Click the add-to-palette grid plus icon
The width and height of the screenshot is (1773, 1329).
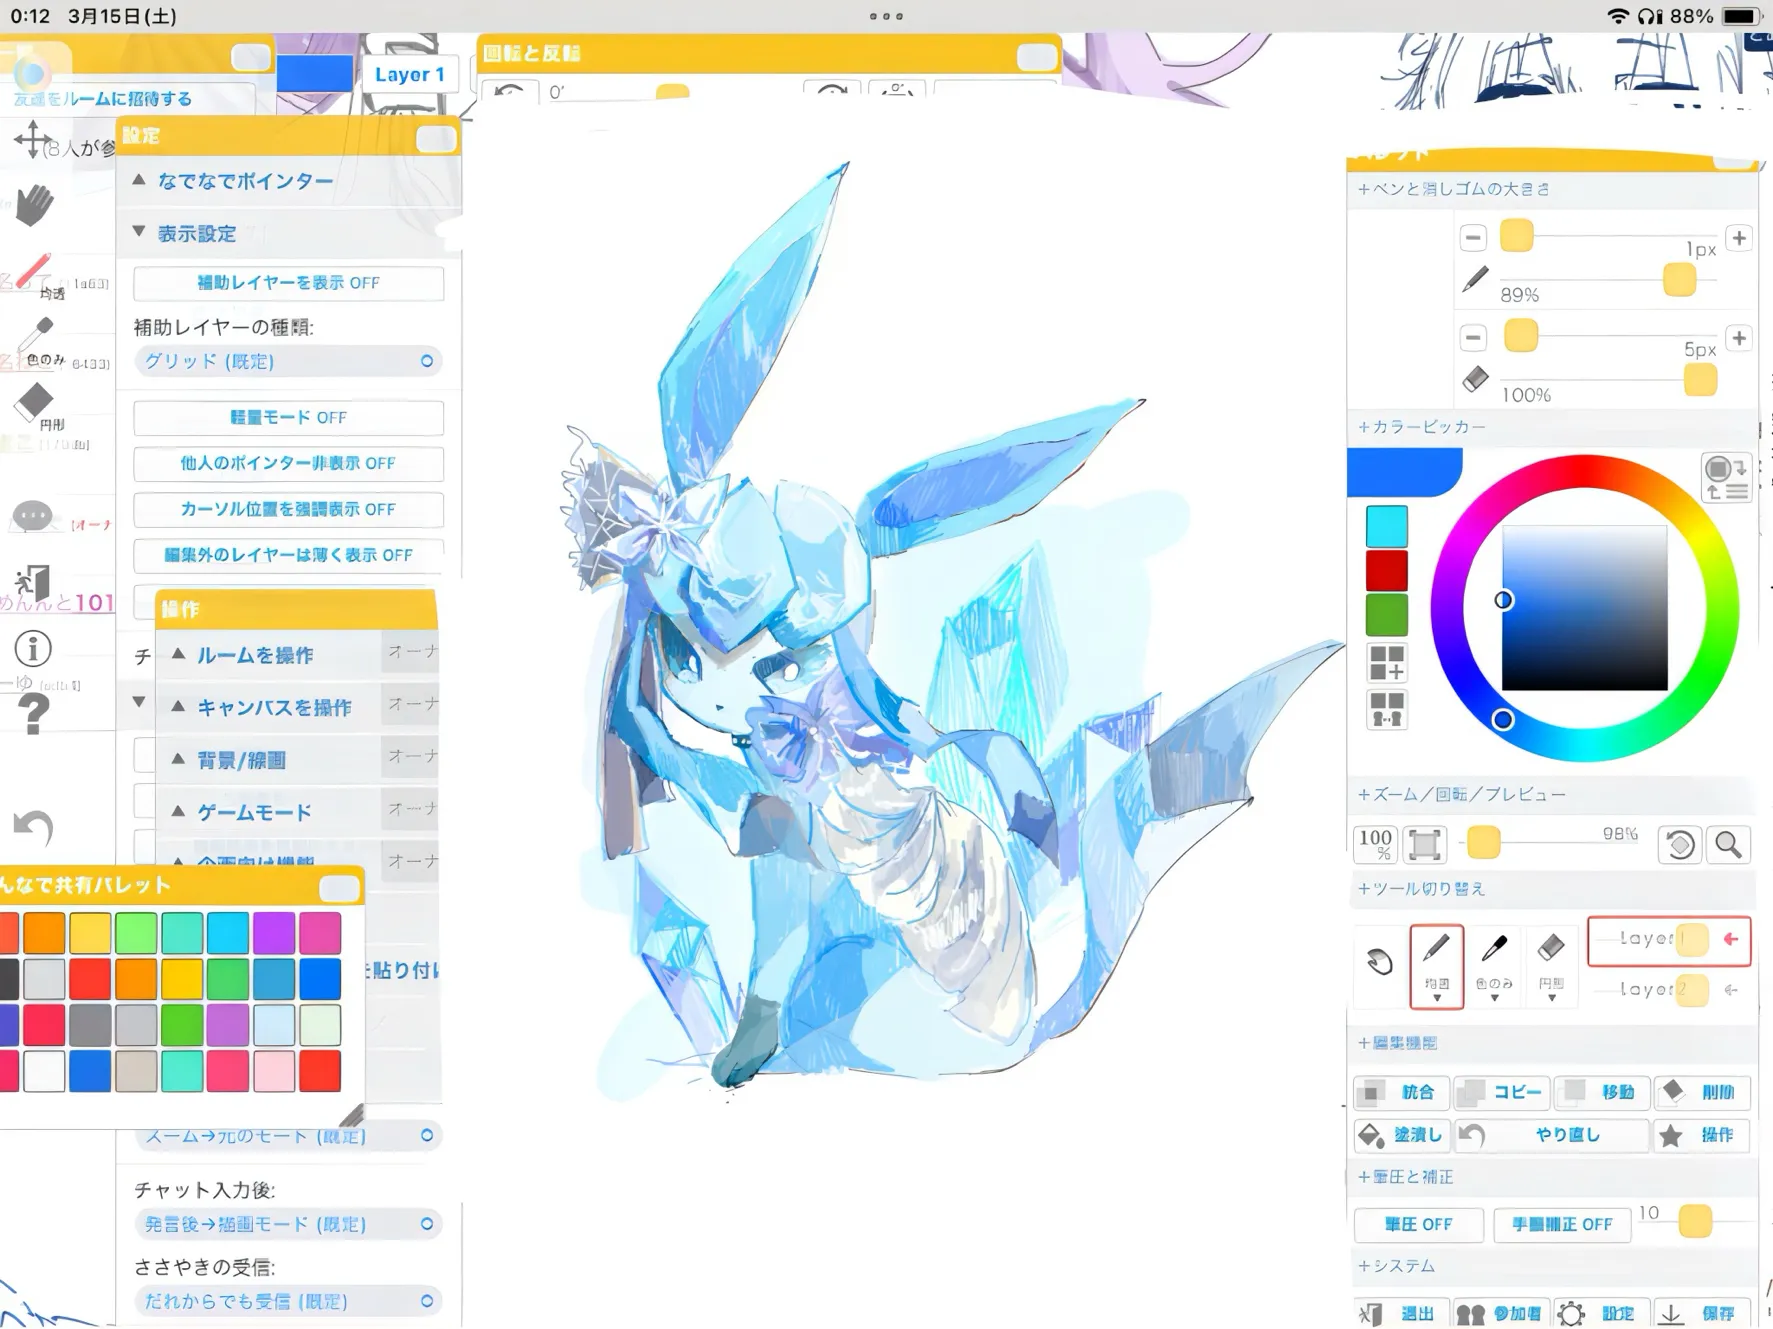(x=1387, y=663)
